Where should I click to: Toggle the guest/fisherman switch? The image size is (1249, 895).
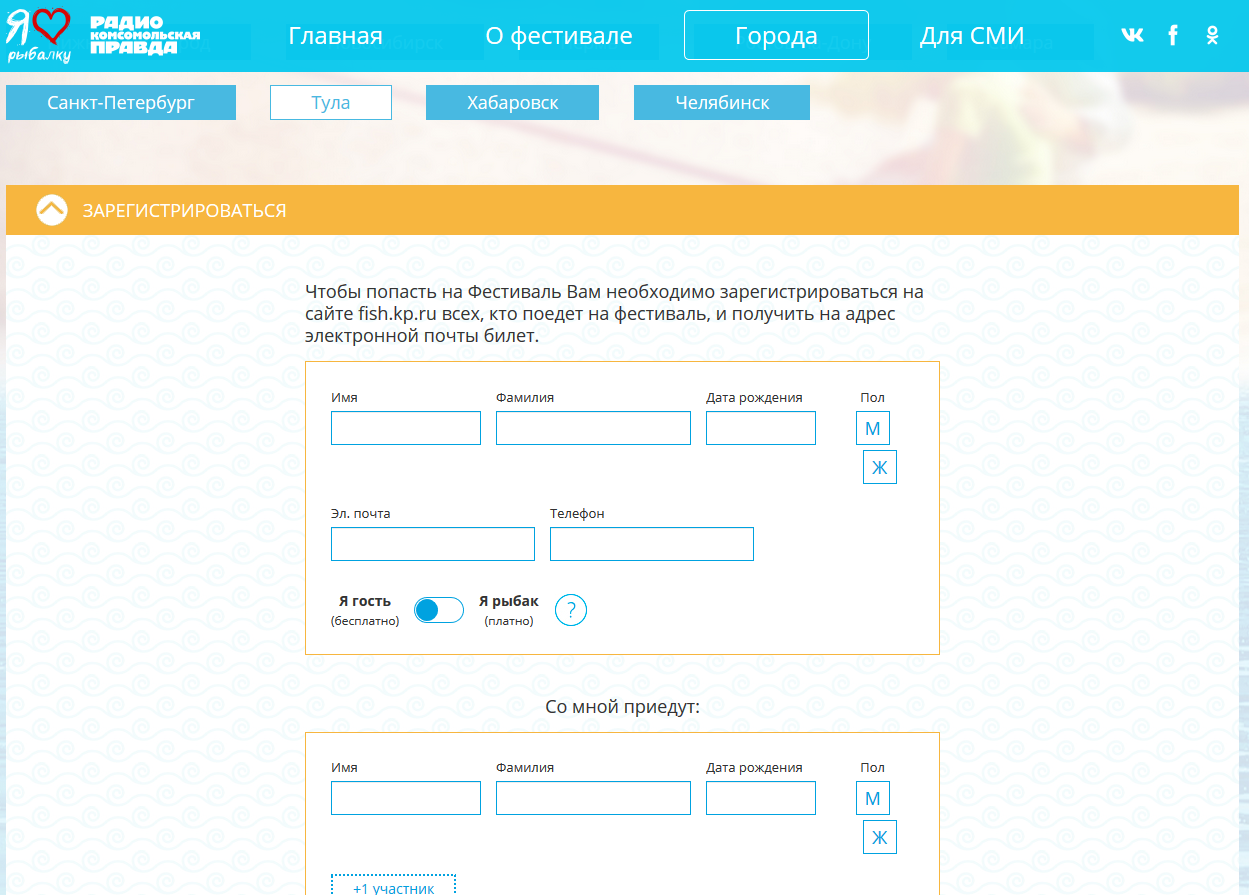(439, 610)
